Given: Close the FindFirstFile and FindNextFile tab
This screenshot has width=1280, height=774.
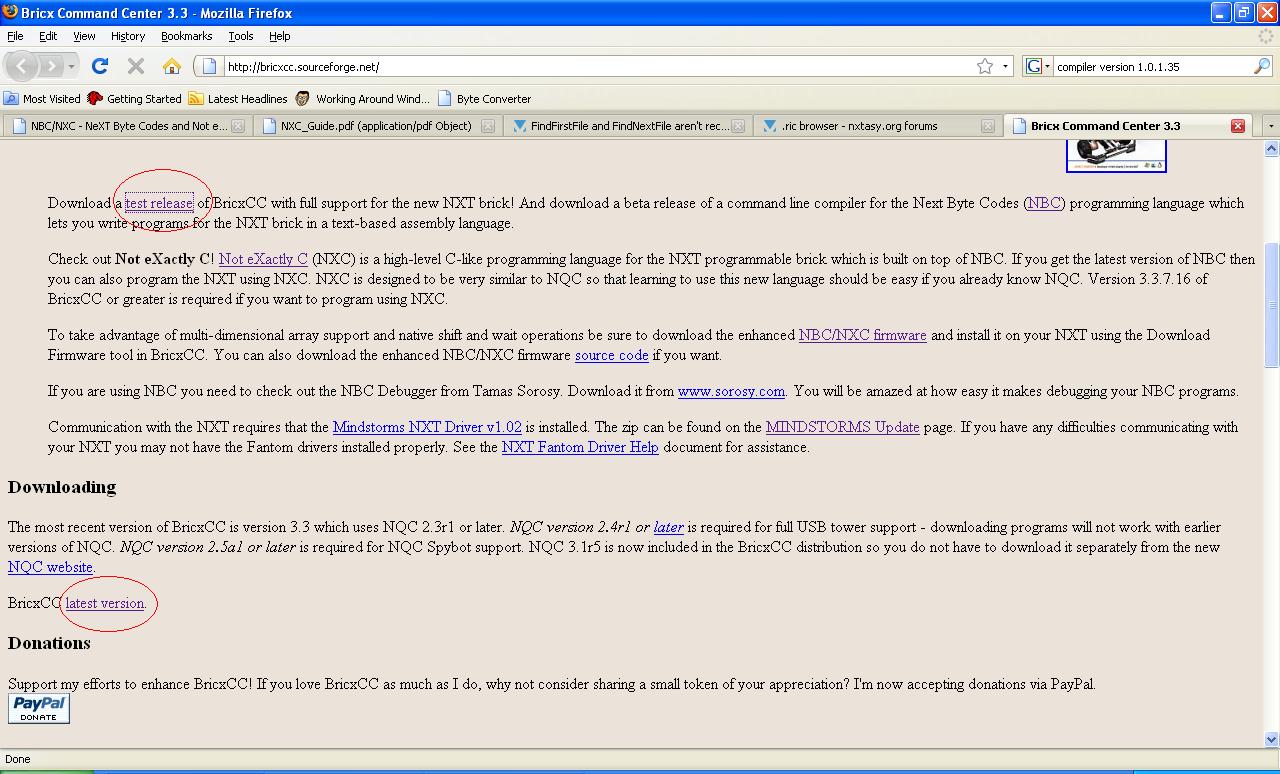Looking at the screenshot, I should coord(738,126).
